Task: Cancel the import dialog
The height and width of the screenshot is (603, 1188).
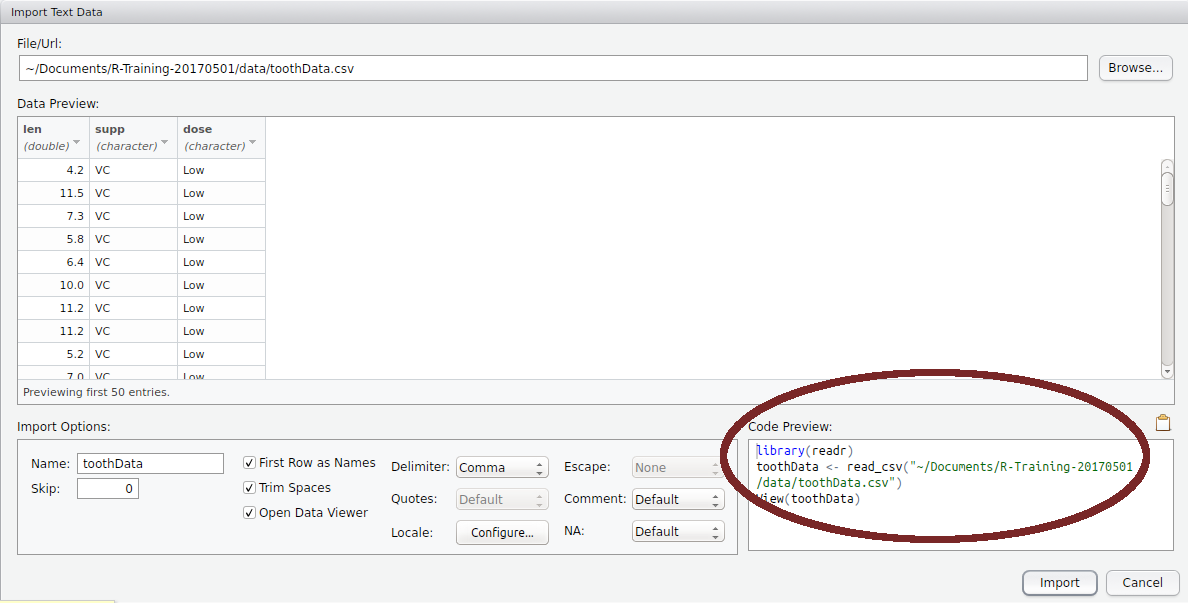Action: tap(1142, 583)
